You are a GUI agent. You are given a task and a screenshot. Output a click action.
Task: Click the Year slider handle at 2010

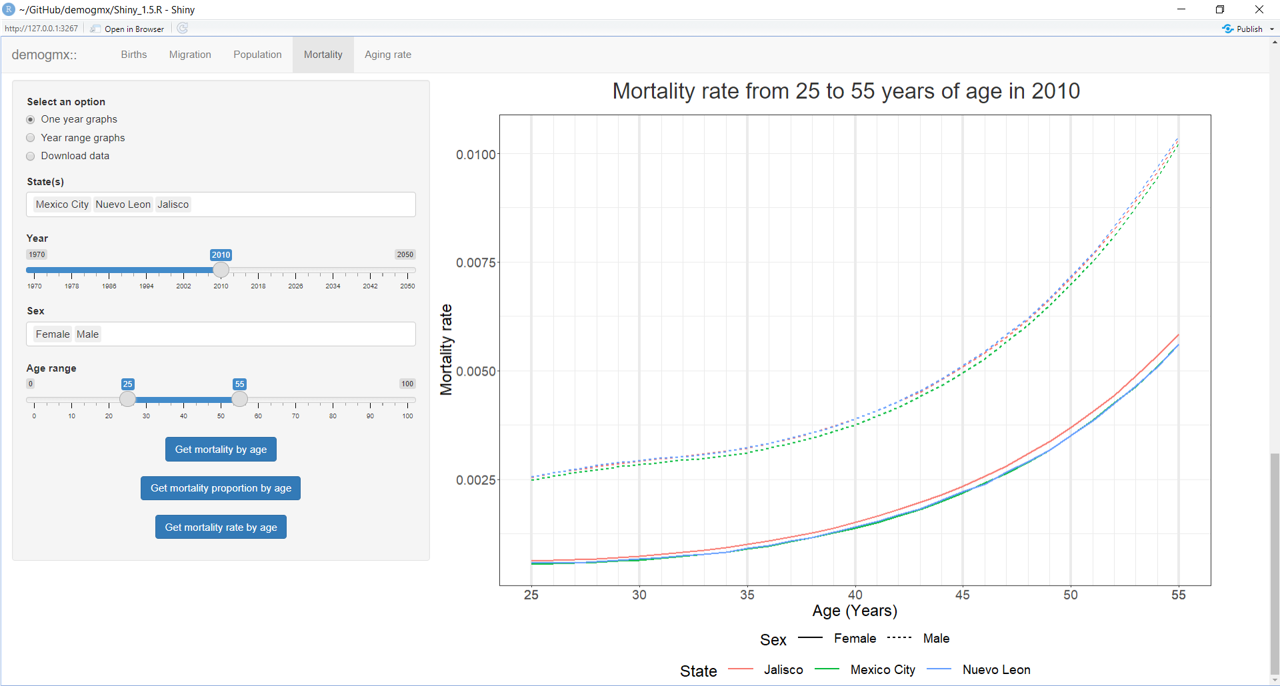pyautogui.click(x=221, y=270)
